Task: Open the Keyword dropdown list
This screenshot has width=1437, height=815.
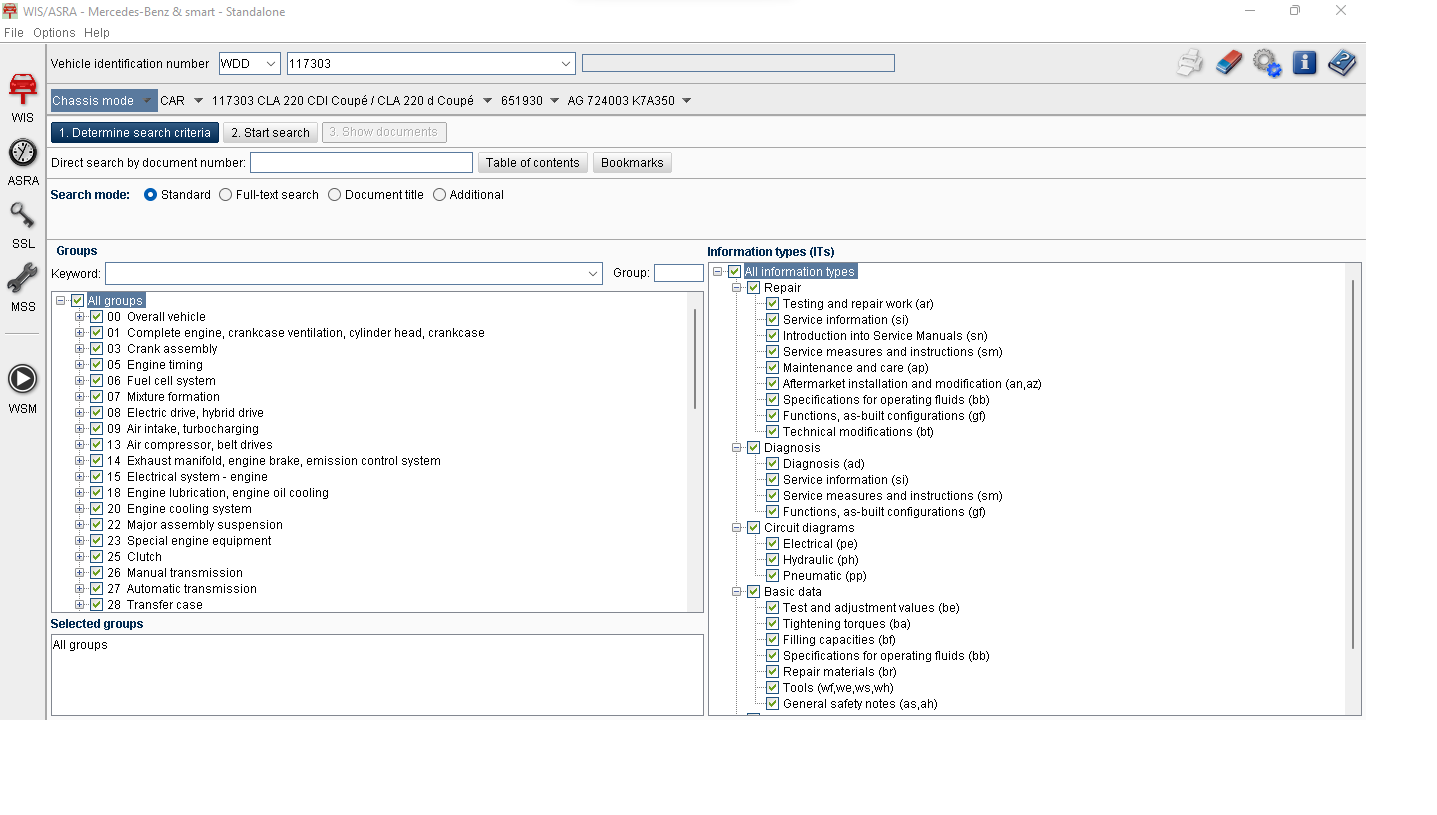Action: (593, 274)
